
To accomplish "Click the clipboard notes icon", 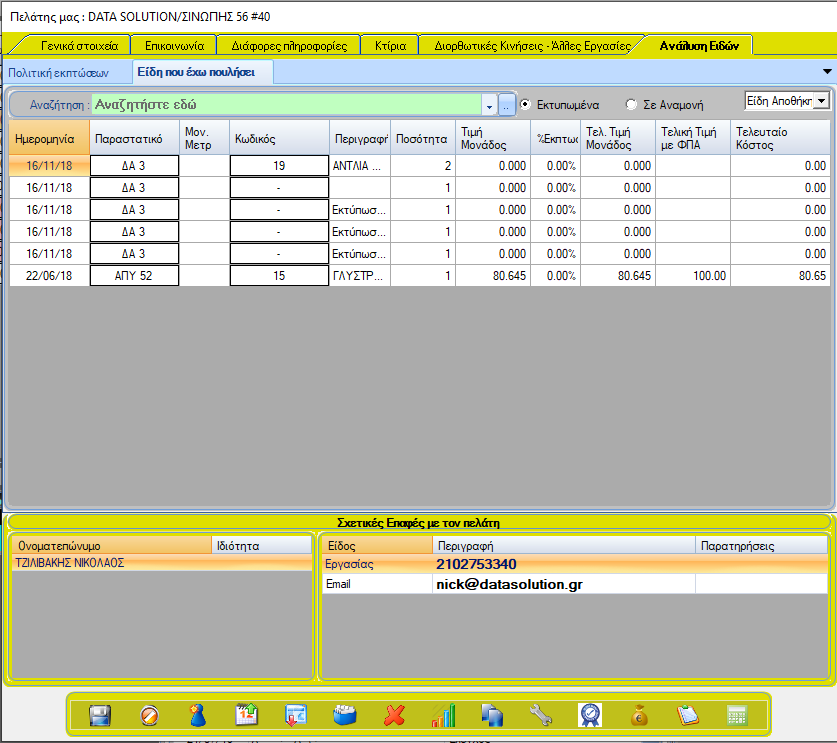I will click(688, 715).
